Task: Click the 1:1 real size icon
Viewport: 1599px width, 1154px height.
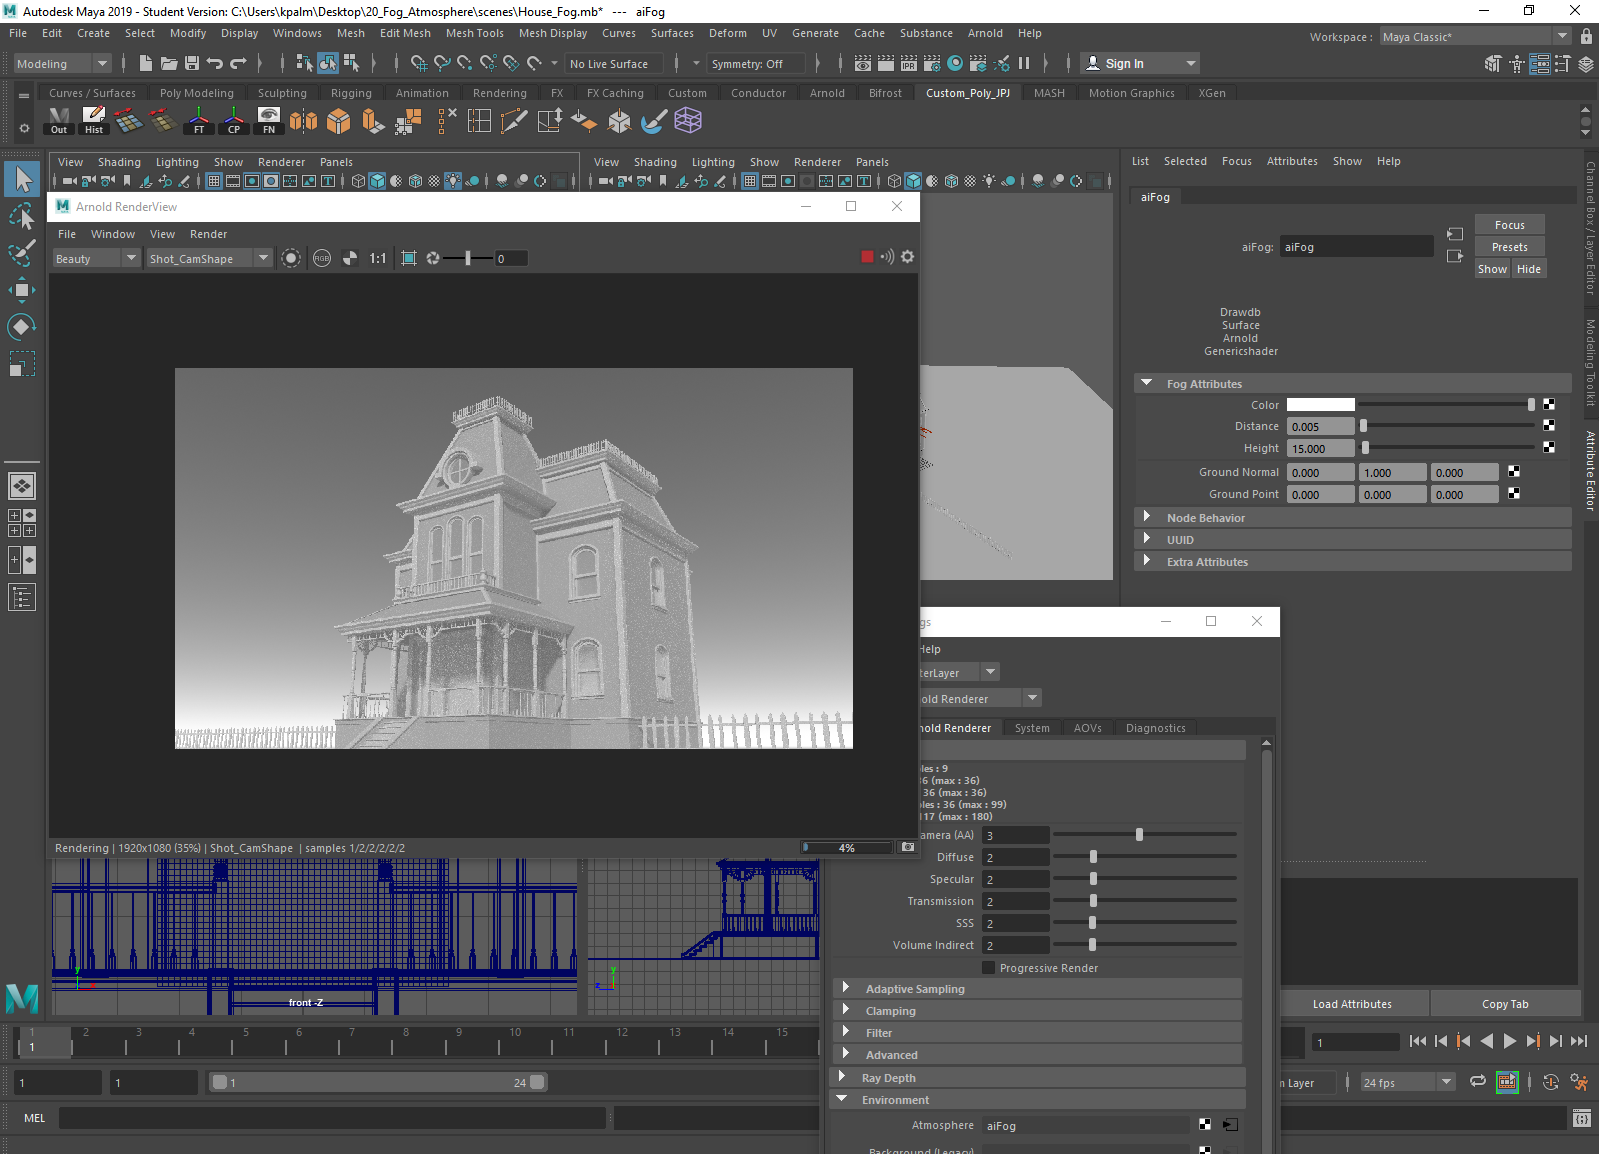Action: [x=377, y=258]
